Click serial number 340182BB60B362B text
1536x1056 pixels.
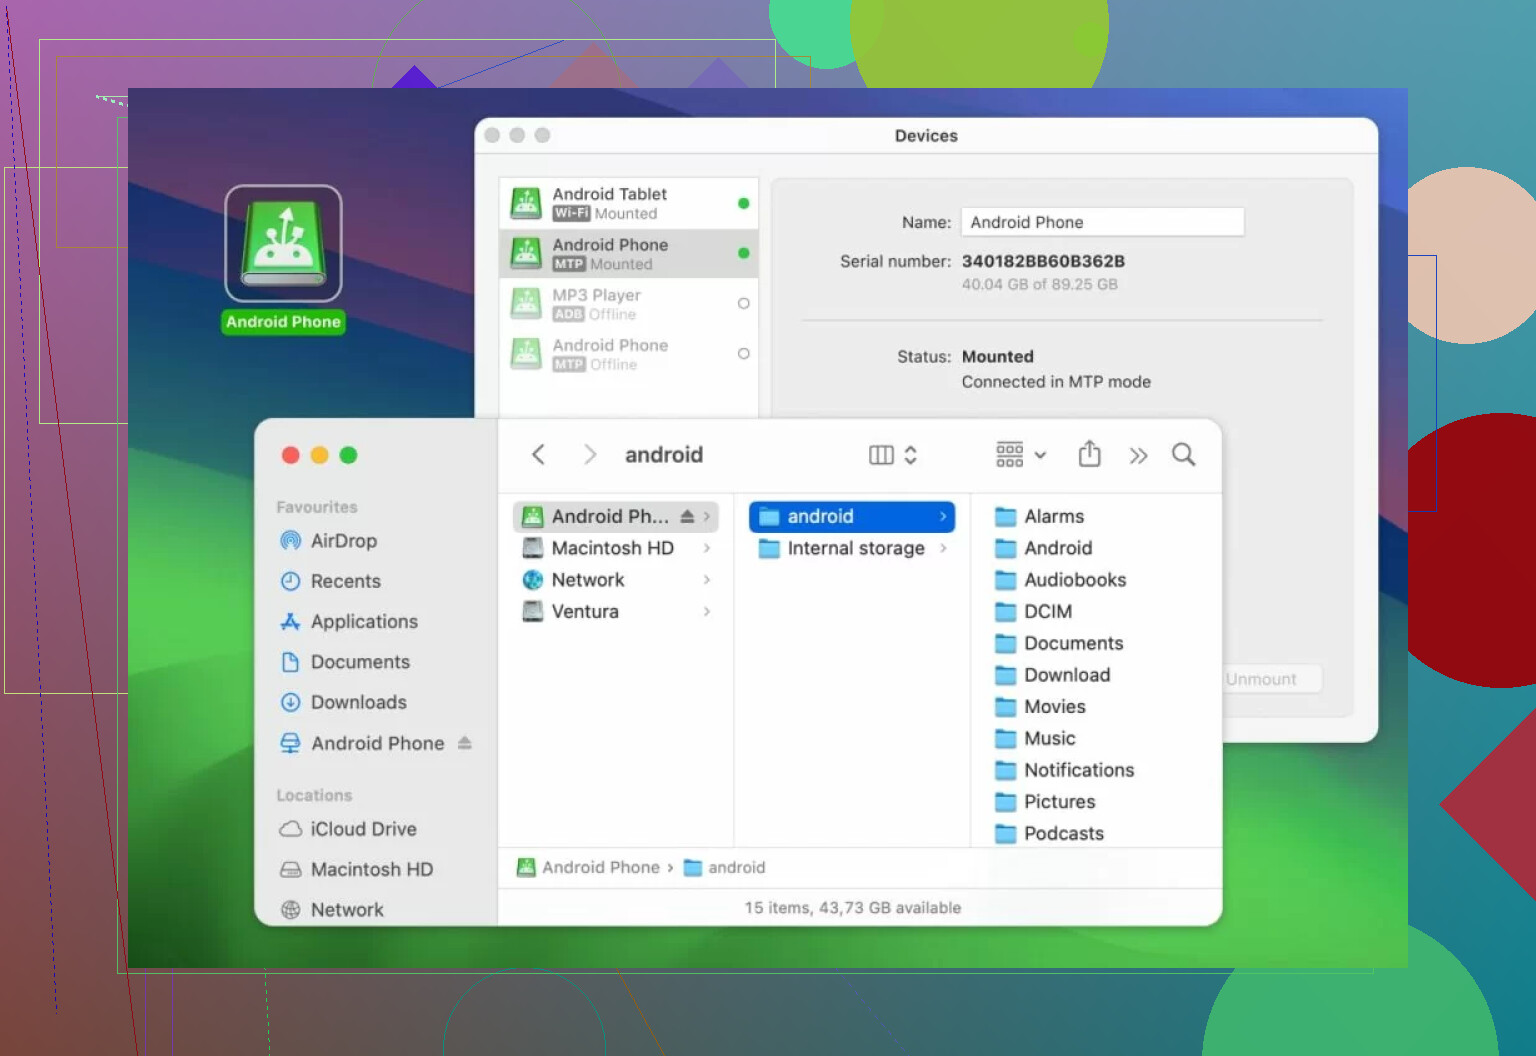coord(1043,261)
